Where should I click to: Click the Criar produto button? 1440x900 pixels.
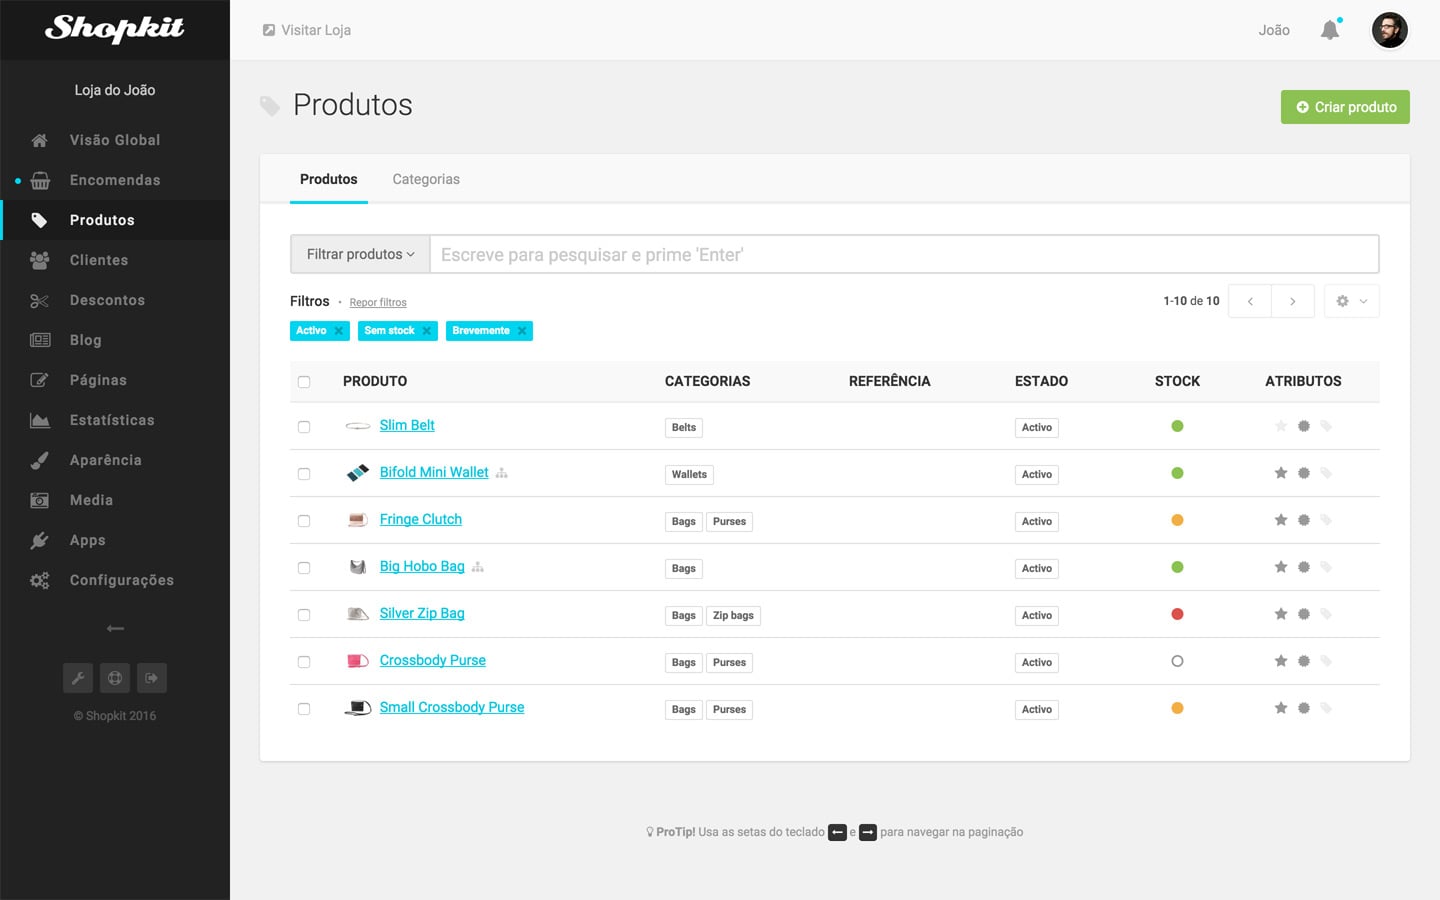point(1345,107)
